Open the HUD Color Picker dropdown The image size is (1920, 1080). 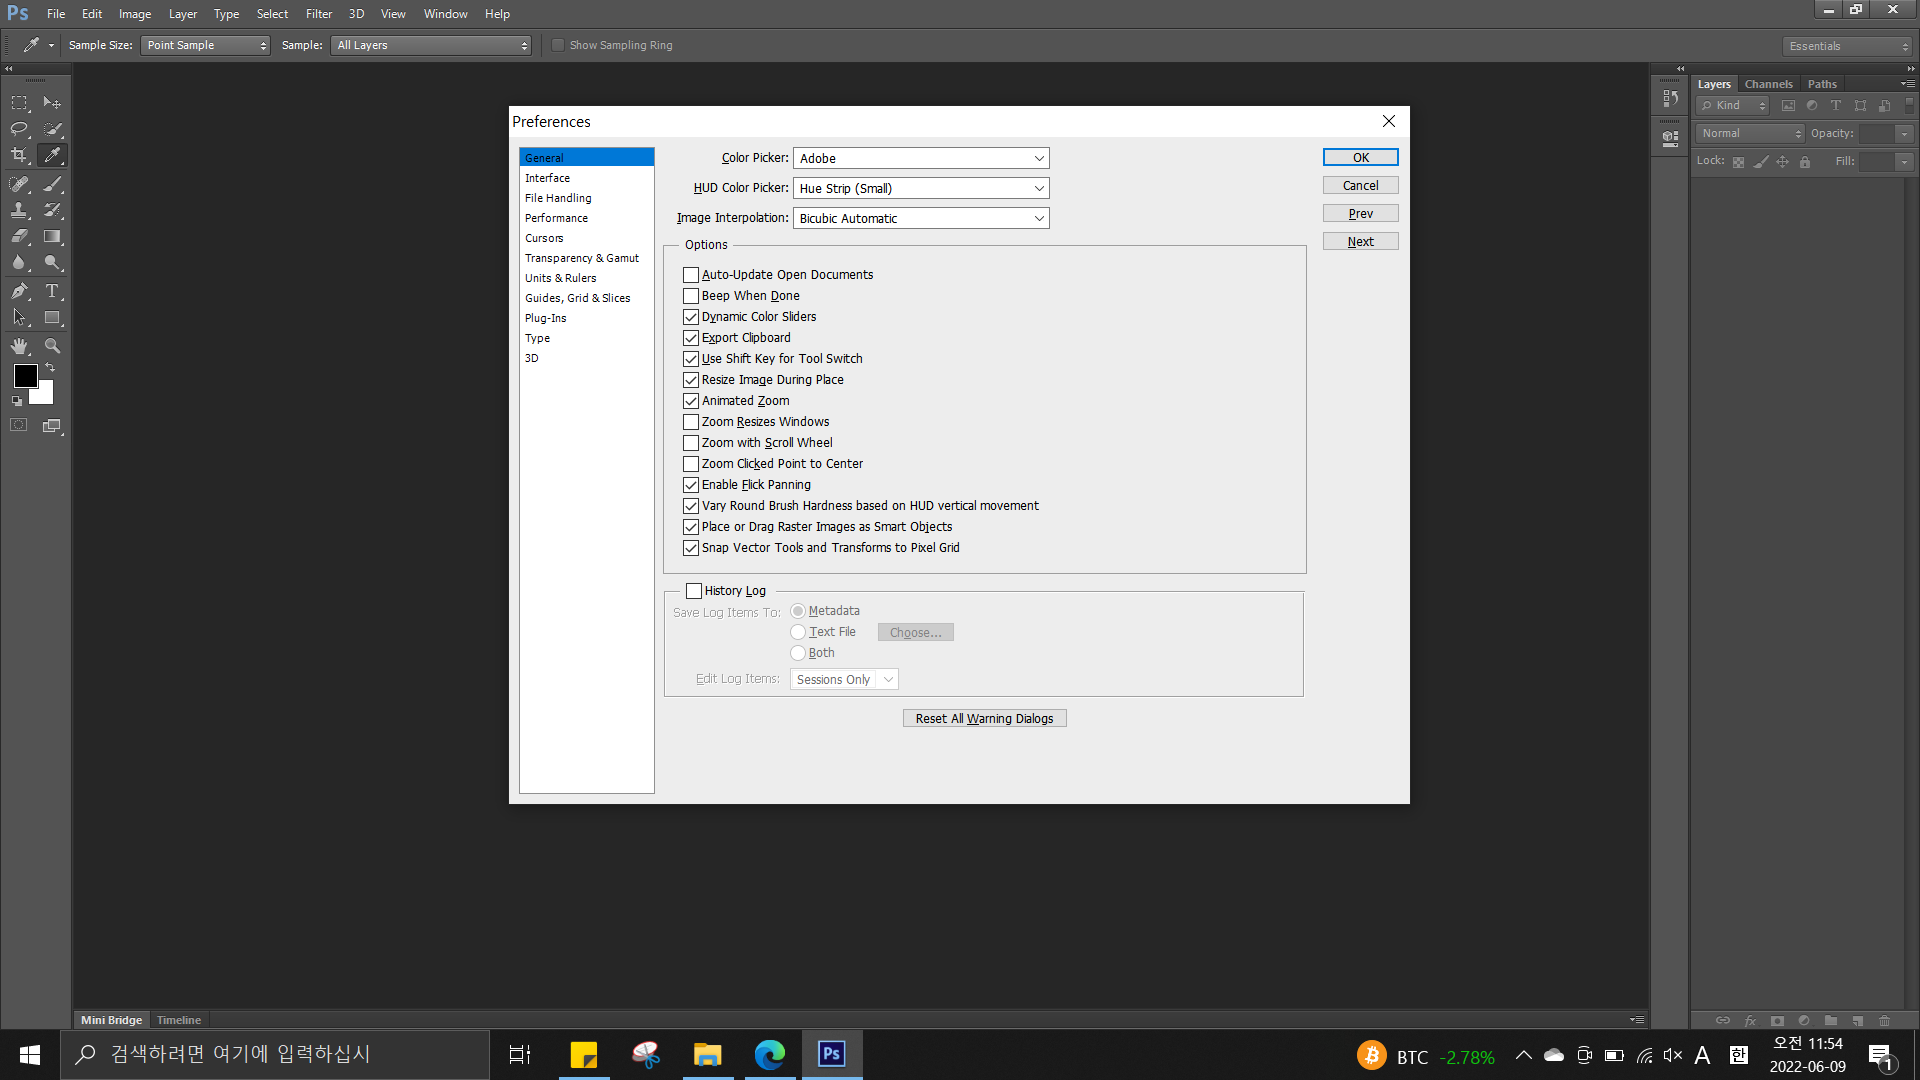pos(920,188)
